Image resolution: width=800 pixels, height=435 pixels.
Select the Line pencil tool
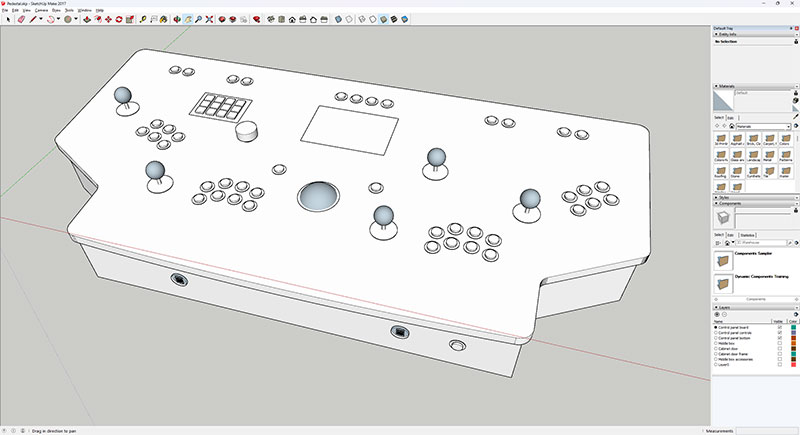(33, 19)
